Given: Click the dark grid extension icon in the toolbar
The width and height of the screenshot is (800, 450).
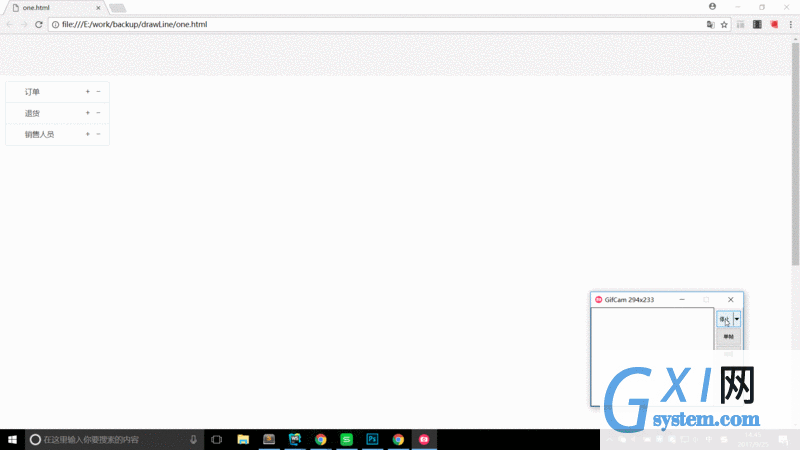Looking at the screenshot, I should 757,24.
